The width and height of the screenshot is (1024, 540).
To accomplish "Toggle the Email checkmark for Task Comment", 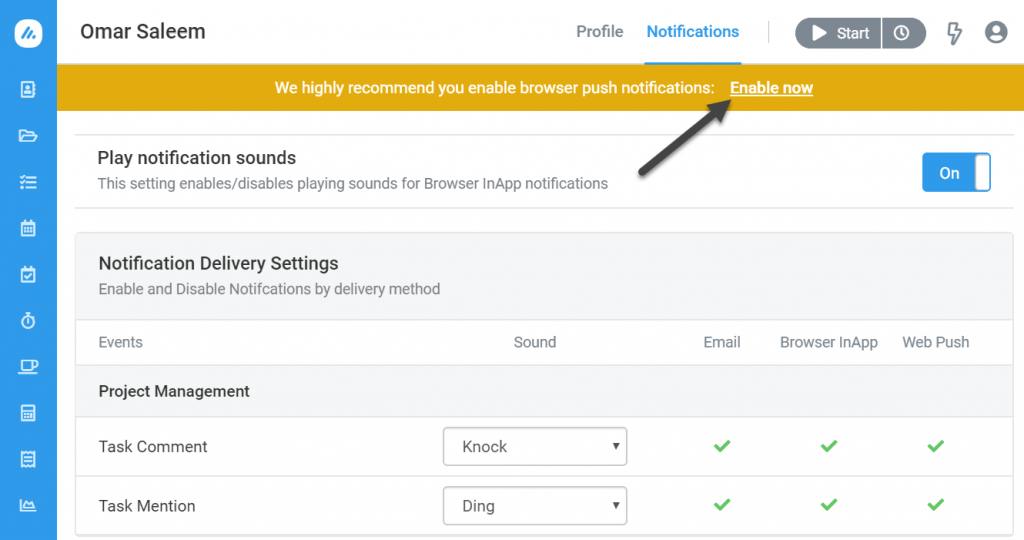I will click(x=722, y=446).
